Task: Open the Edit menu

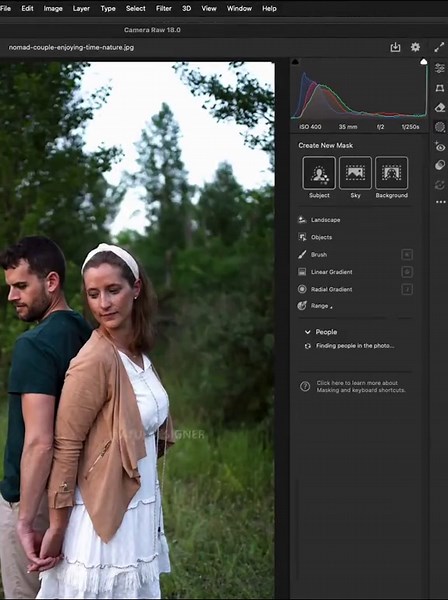Action: (27, 8)
